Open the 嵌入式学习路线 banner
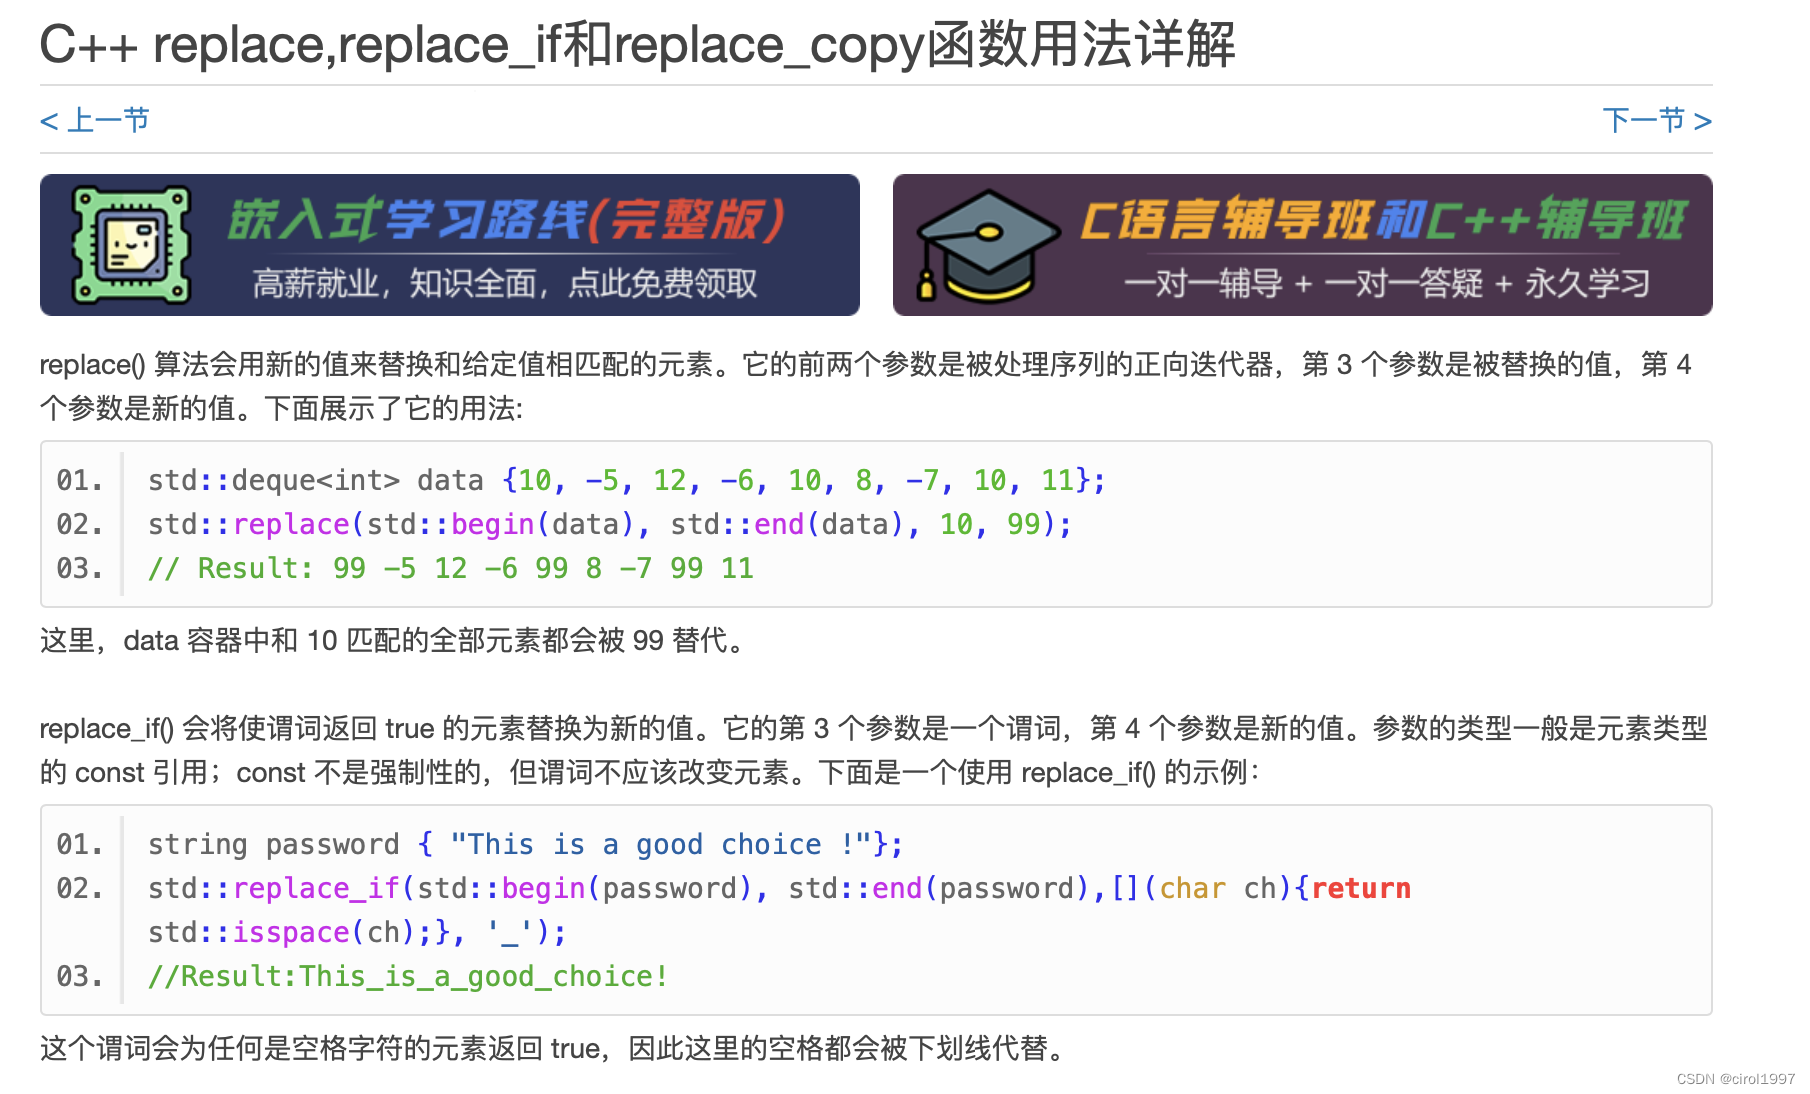The width and height of the screenshot is (1810, 1094). click(x=450, y=245)
